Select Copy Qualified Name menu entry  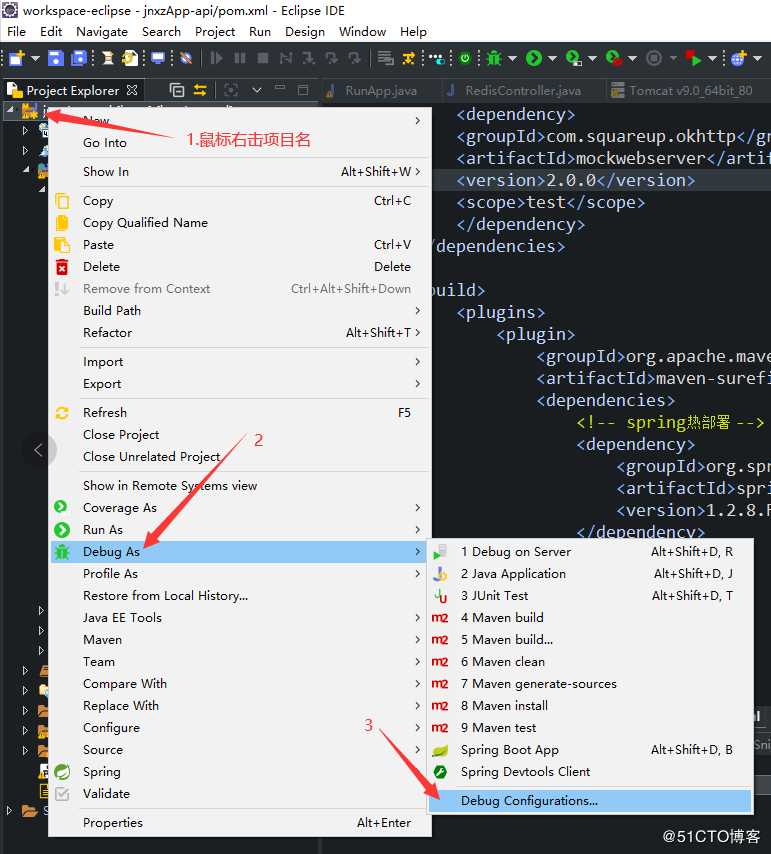tap(240, 223)
